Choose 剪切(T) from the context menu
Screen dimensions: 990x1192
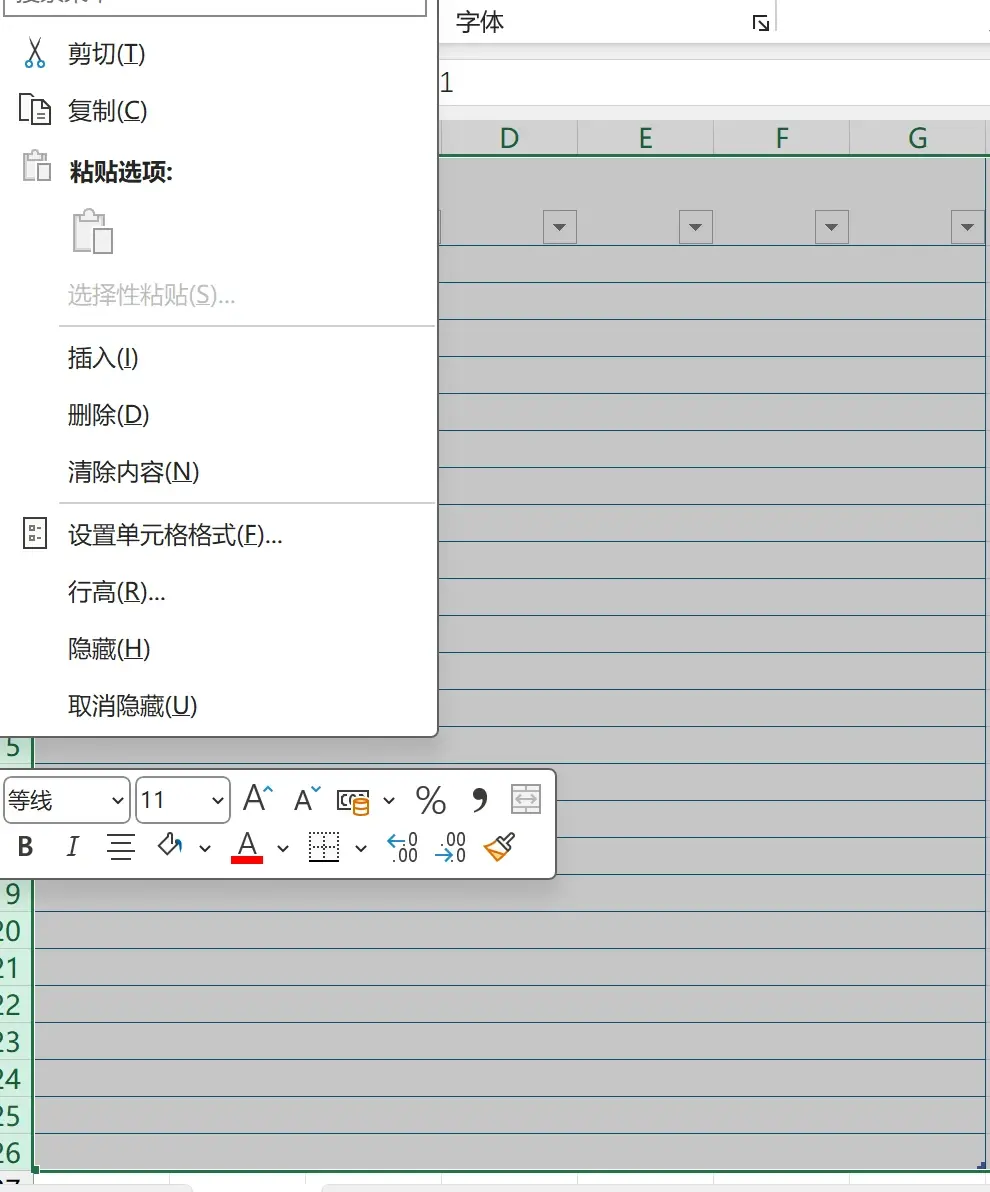tap(106, 54)
